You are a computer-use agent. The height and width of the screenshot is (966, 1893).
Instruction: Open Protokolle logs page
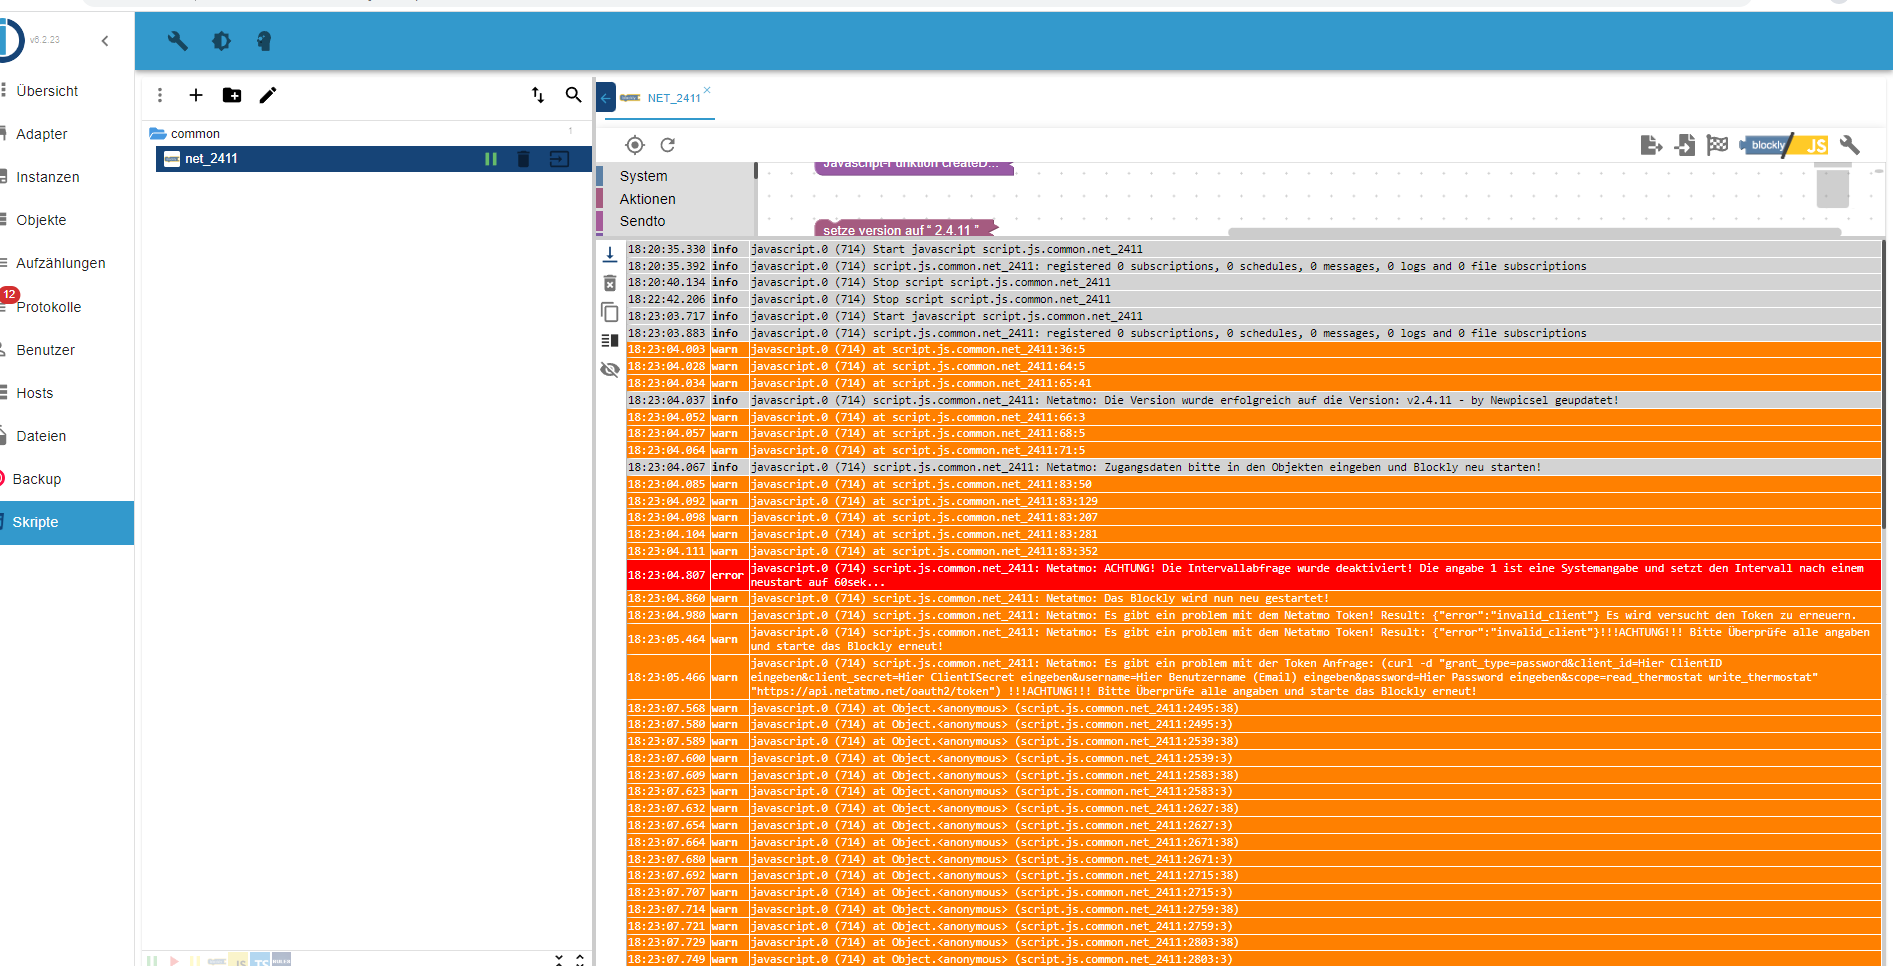click(48, 307)
